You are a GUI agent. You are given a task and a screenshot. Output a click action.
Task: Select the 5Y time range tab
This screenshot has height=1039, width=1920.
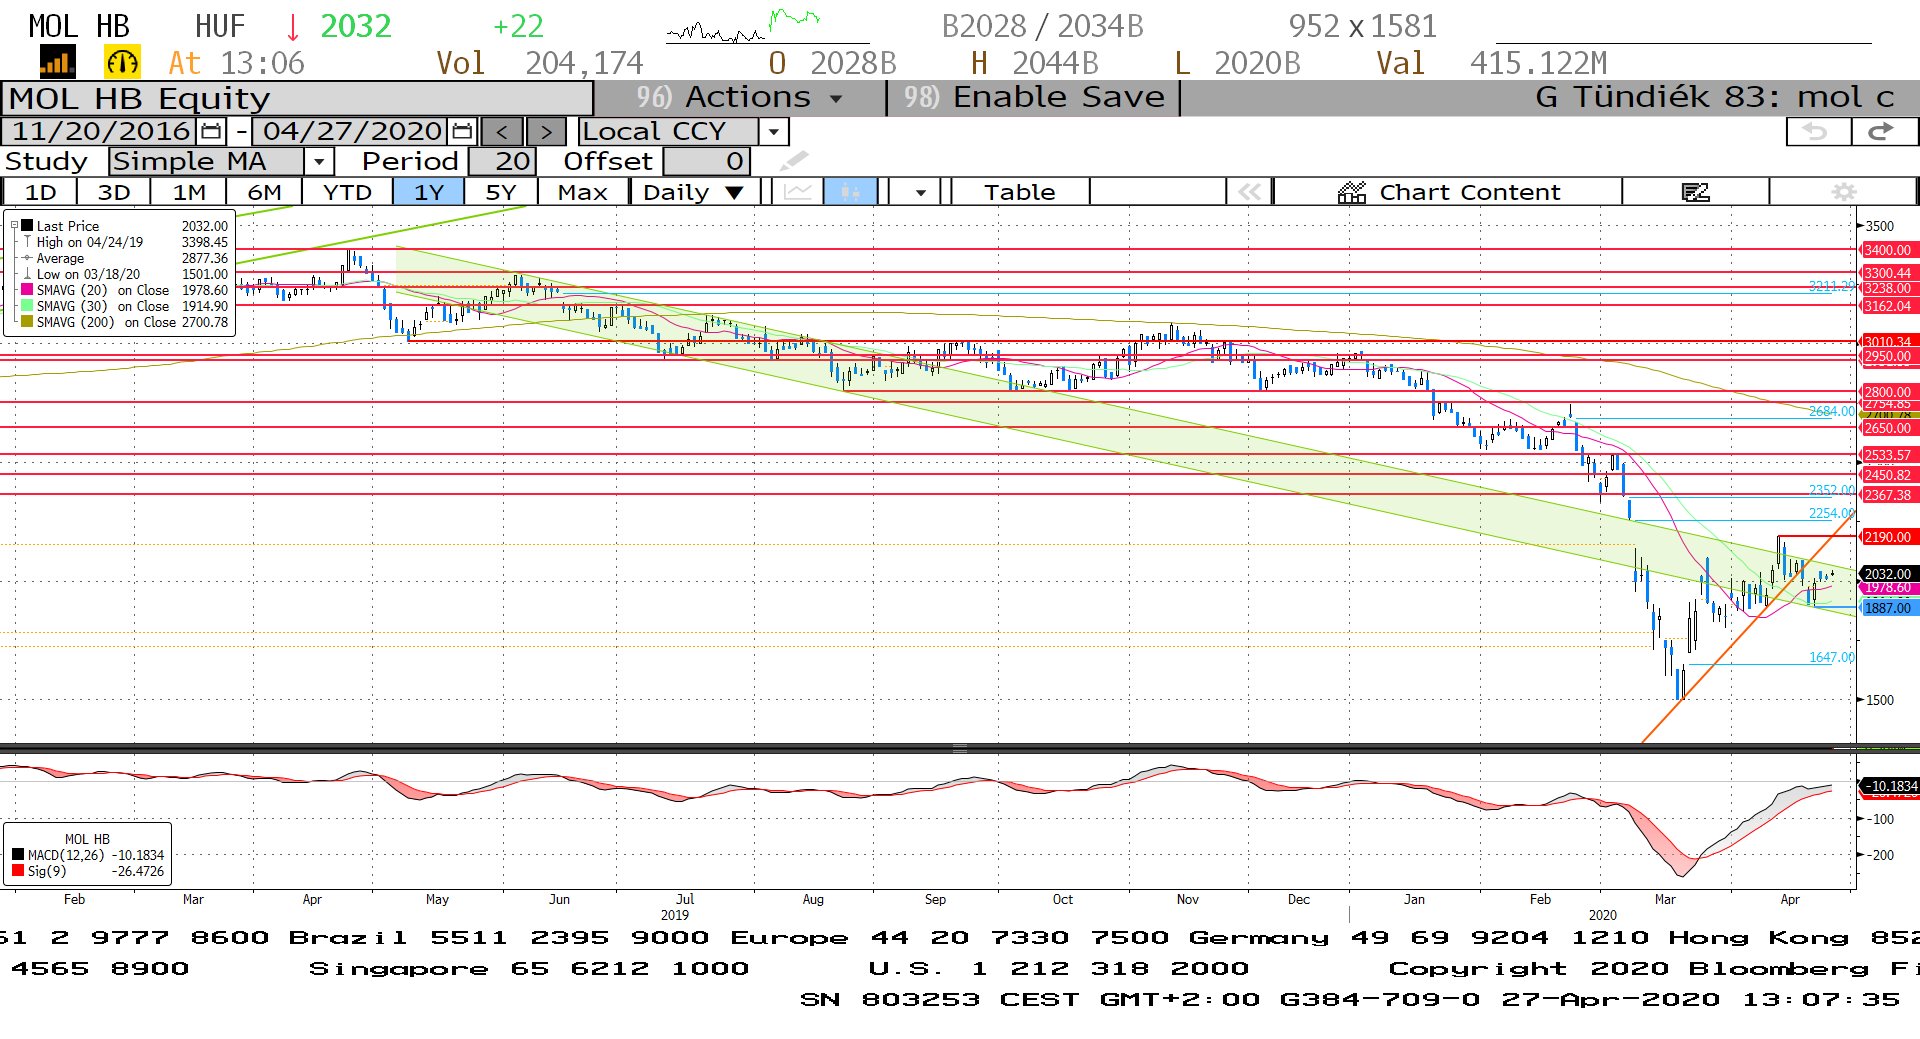tap(500, 192)
